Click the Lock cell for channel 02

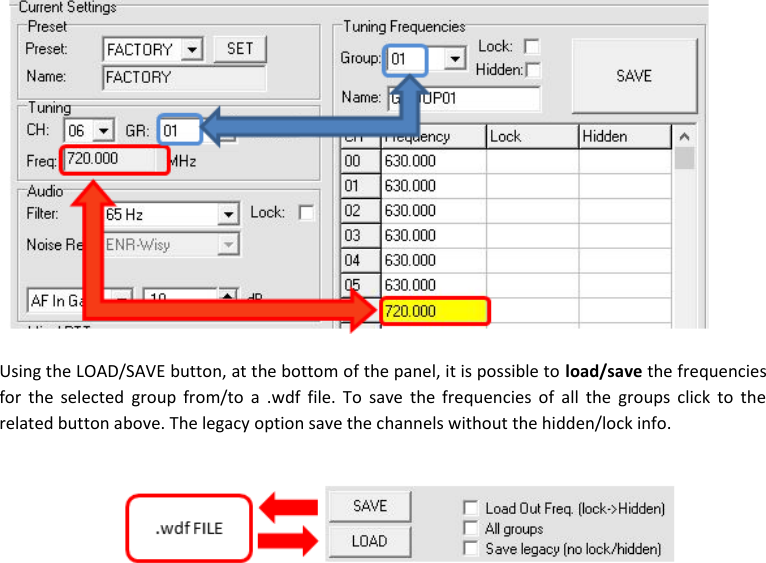(532, 211)
